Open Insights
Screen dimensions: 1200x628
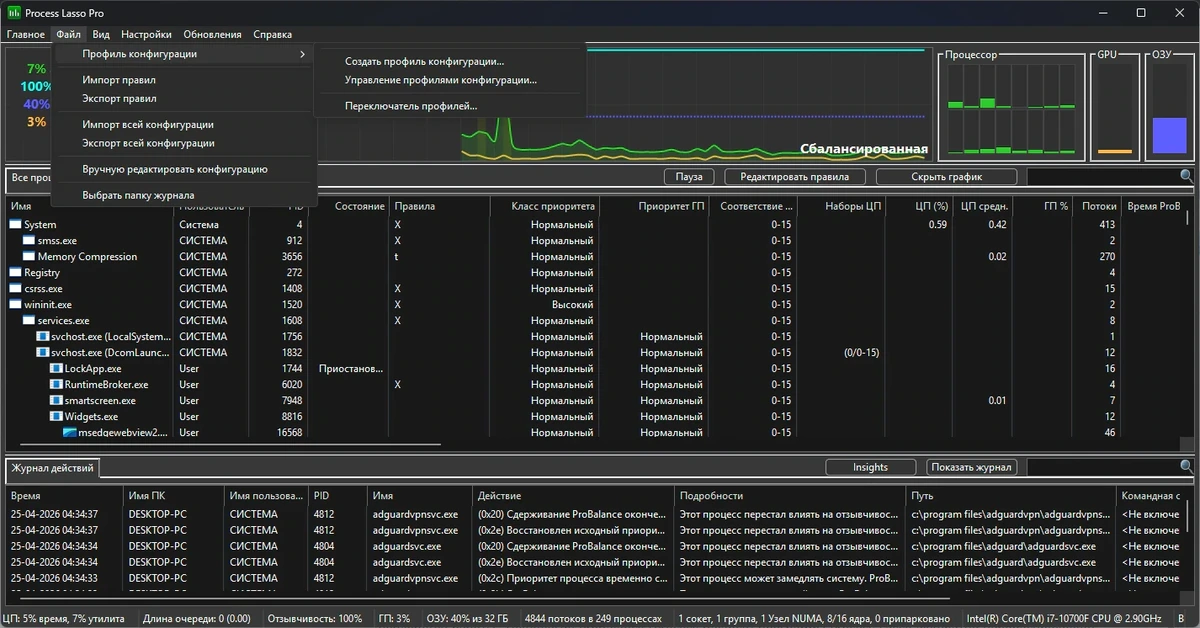pyautogui.click(x=870, y=467)
